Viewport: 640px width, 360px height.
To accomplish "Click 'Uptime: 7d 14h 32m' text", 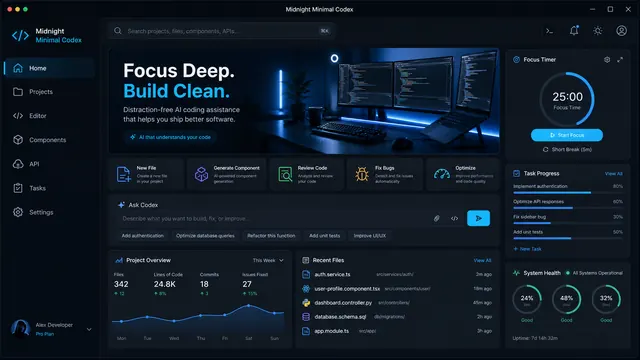I will click(x=535, y=338).
